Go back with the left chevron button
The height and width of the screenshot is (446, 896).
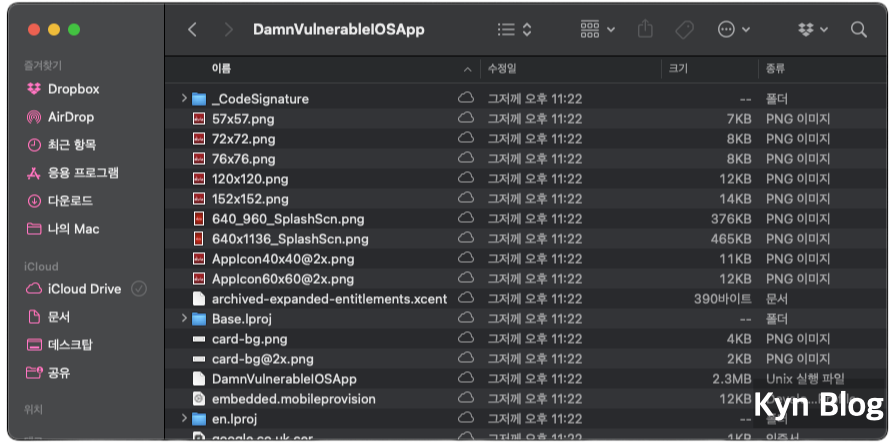point(193,30)
